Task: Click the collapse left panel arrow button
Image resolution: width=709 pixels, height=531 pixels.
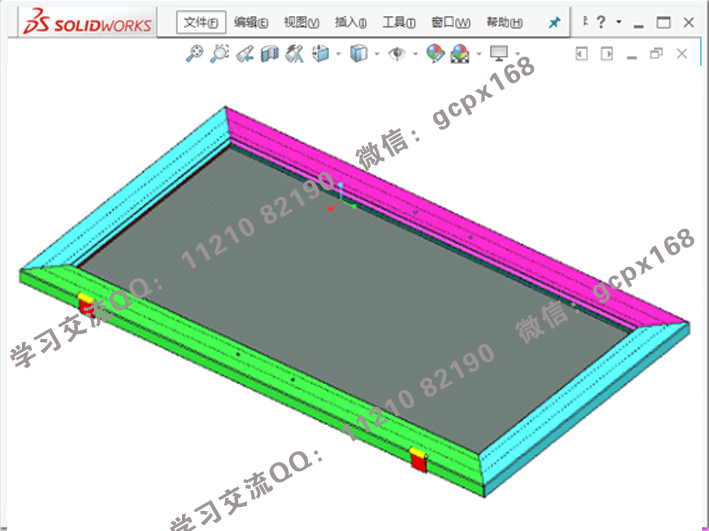Action: coord(581,54)
